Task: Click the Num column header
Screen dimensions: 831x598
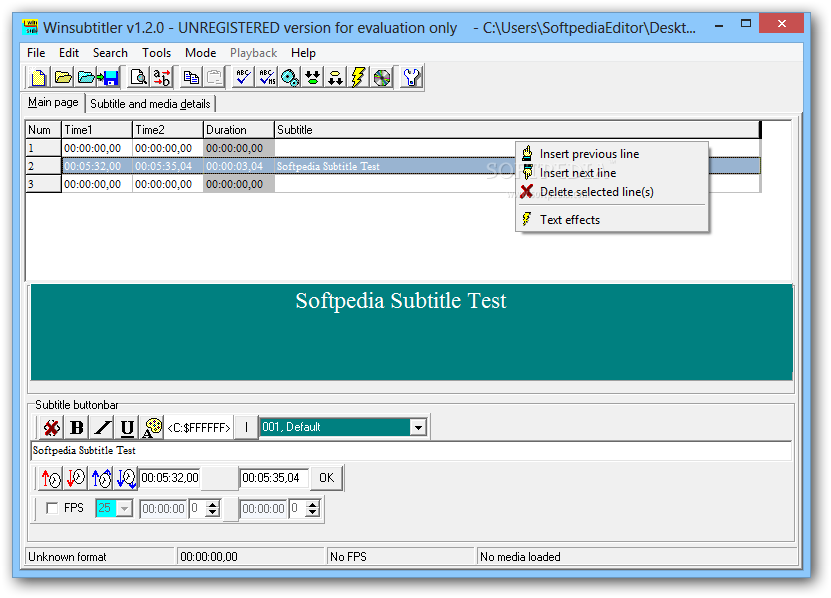Action: pyautogui.click(x=43, y=130)
